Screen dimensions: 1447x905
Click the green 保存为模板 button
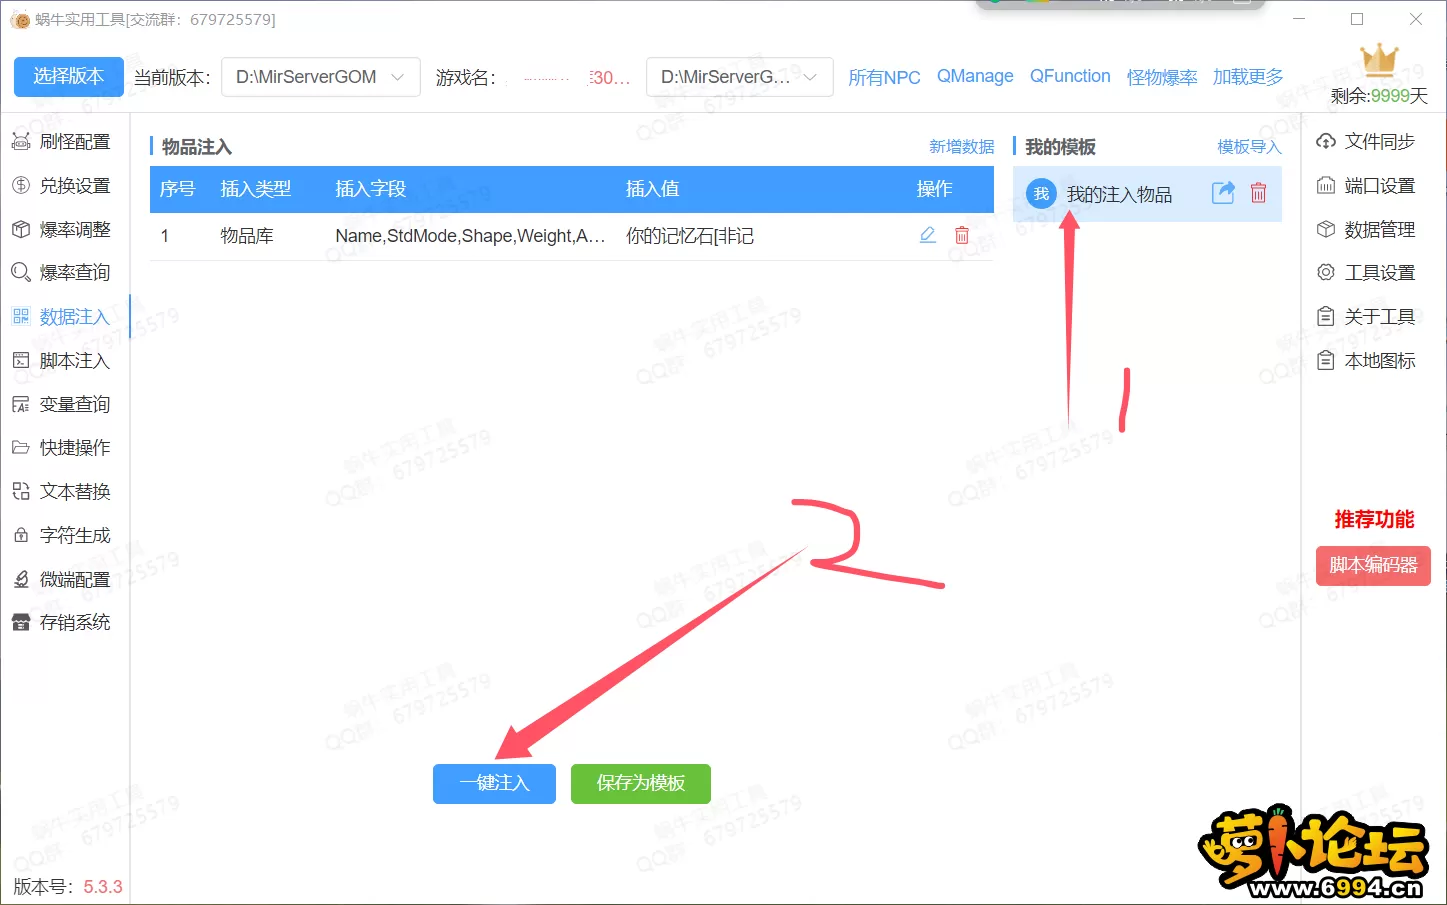pyautogui.click(x=640, y=783)
